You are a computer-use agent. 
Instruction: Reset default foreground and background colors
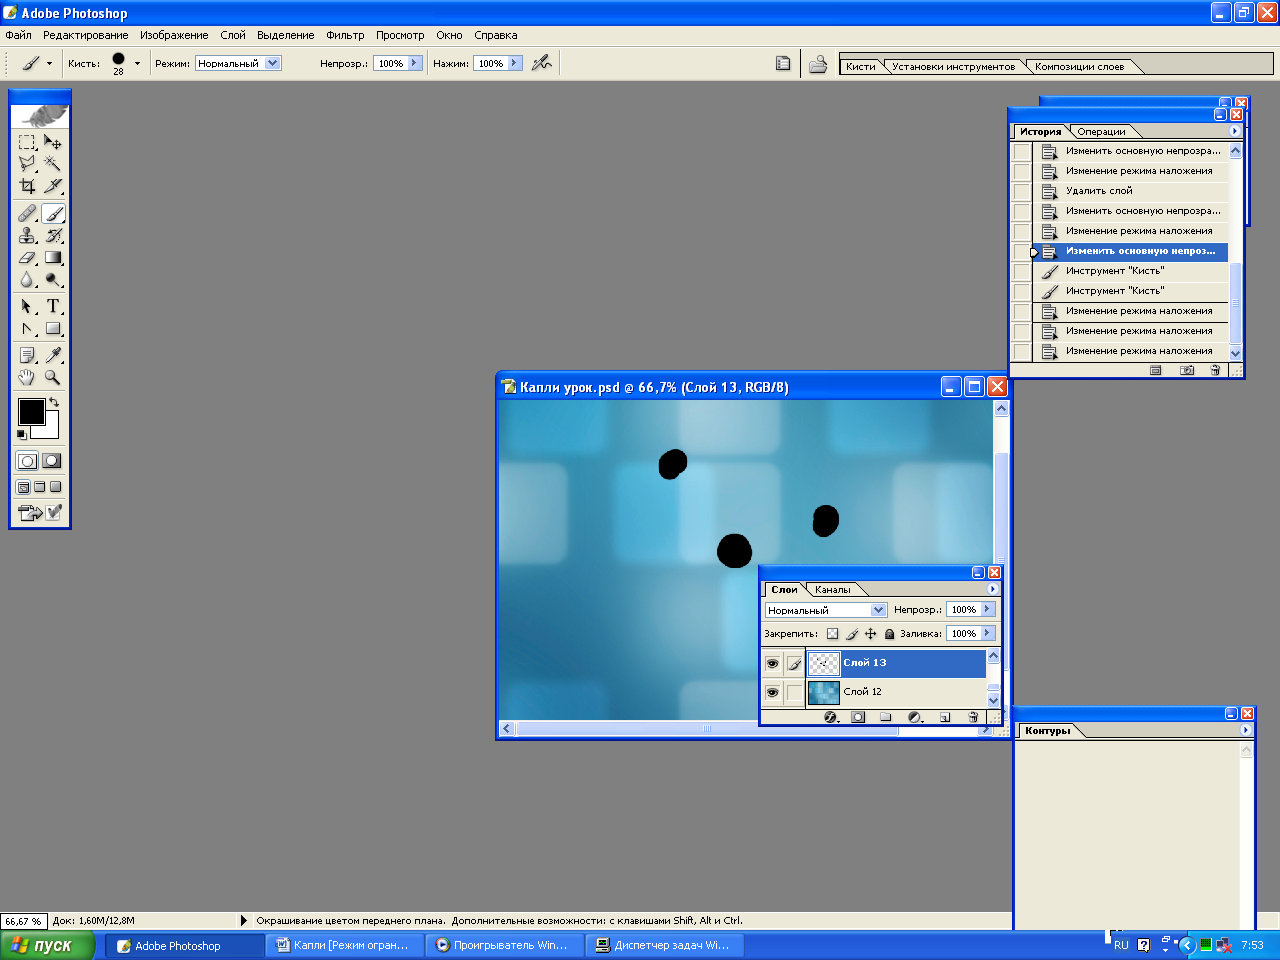[x=22, y=434]
